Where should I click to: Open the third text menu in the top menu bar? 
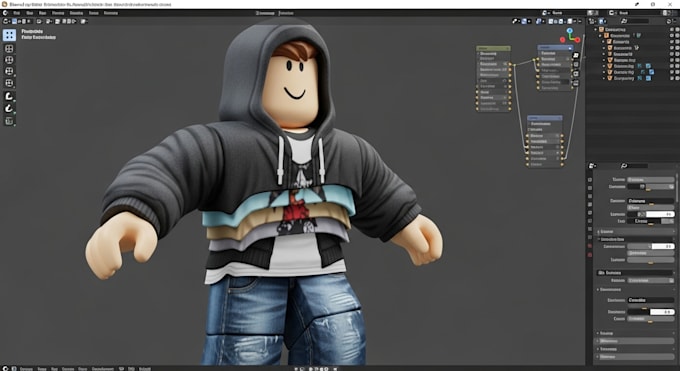[x=42, y=13]
